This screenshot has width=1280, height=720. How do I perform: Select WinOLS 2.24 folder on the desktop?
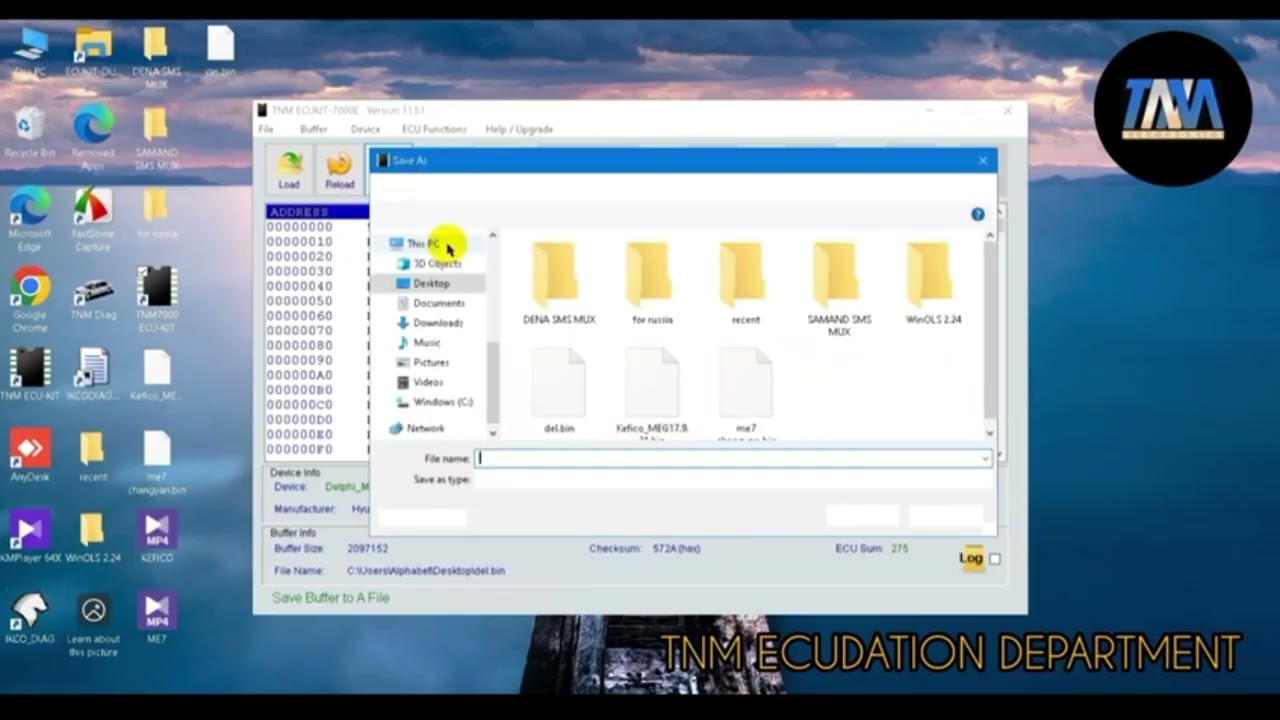coord(93,536)
